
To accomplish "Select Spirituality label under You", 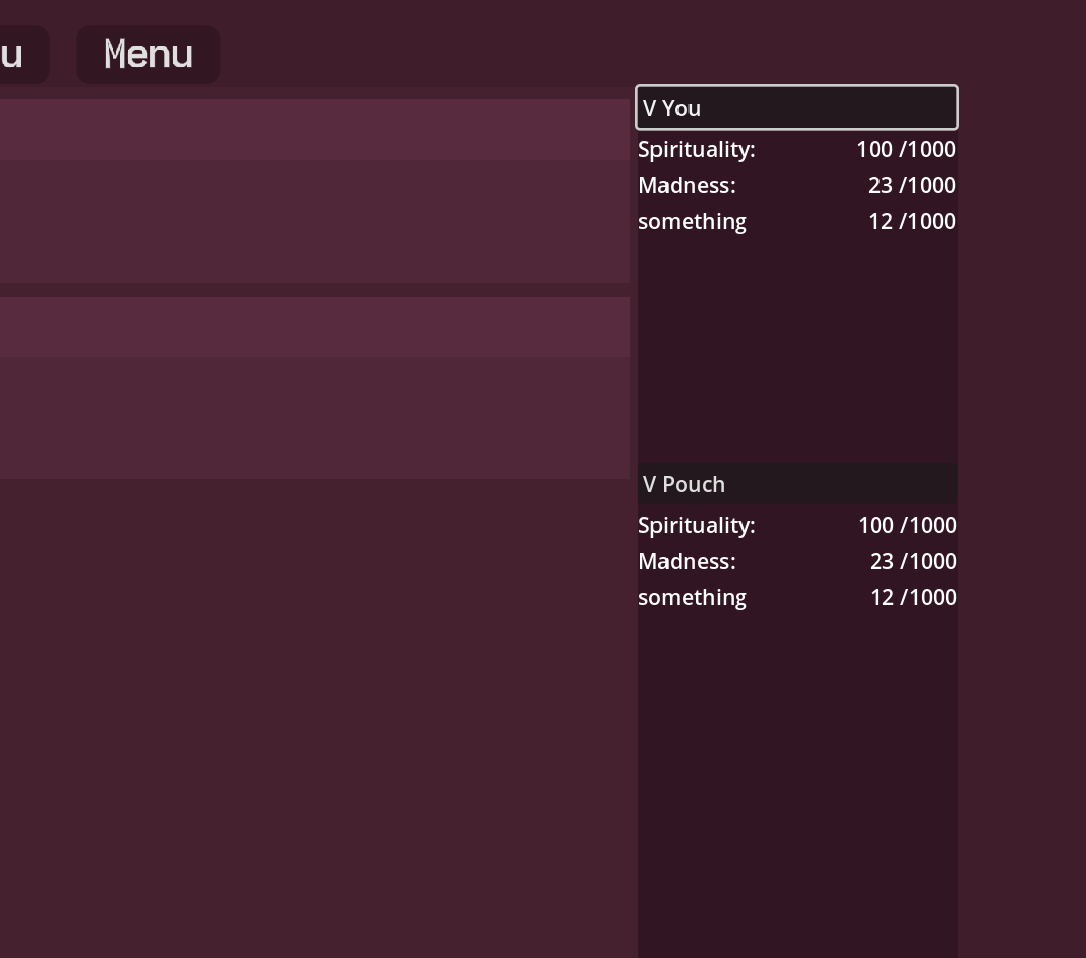I will click(x=697, y=149).
